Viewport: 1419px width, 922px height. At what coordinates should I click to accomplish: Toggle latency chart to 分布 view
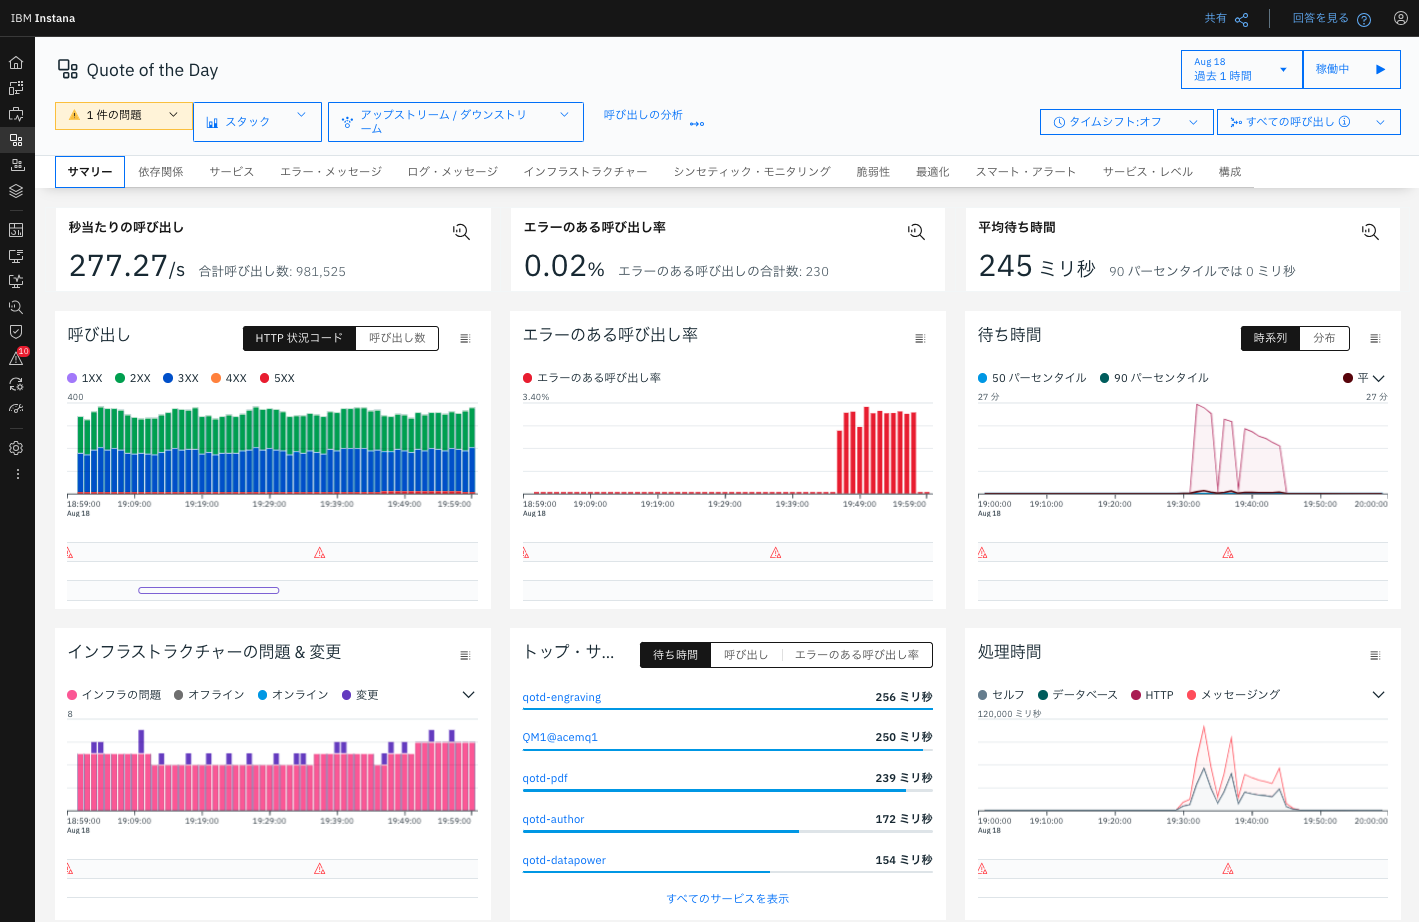[1324, 338]
